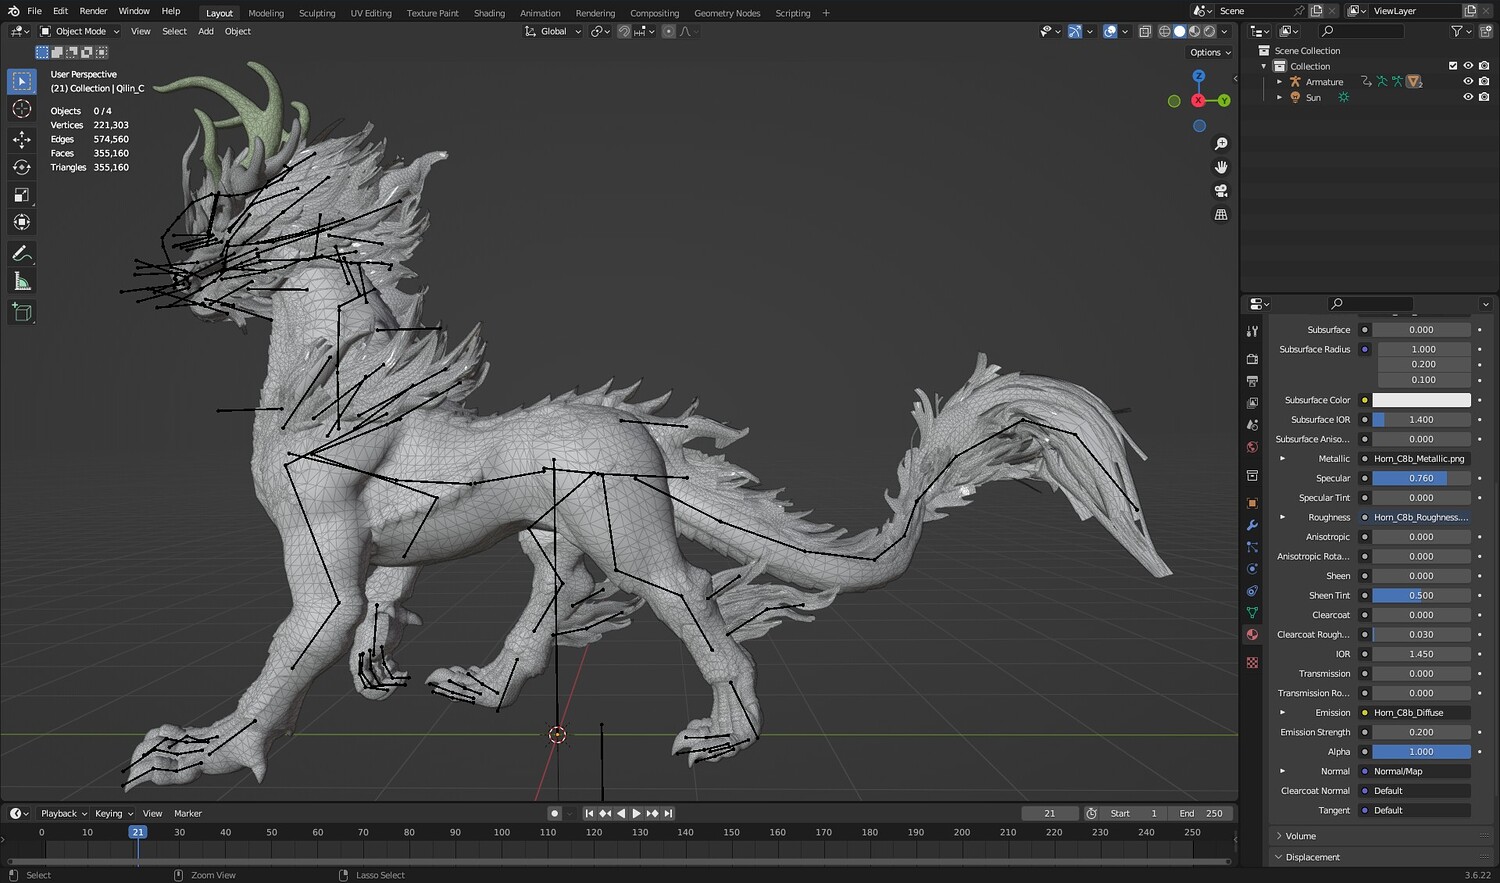Open the Global transform orientation dropdown
Image resolution: width=1500 pixels, height=883 pixels.
pos(553,31)
